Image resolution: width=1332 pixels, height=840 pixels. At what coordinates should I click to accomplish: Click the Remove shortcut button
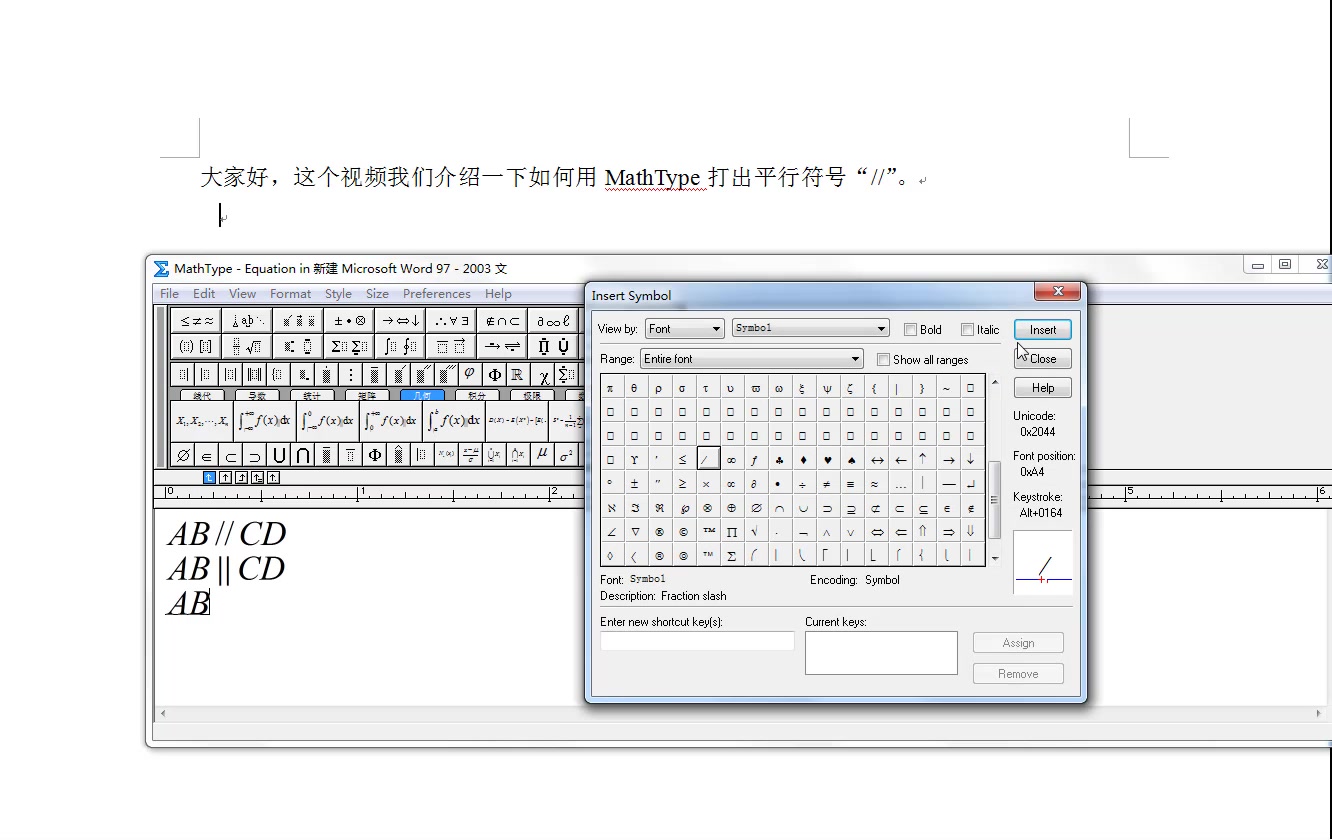tap(1018, 674)
